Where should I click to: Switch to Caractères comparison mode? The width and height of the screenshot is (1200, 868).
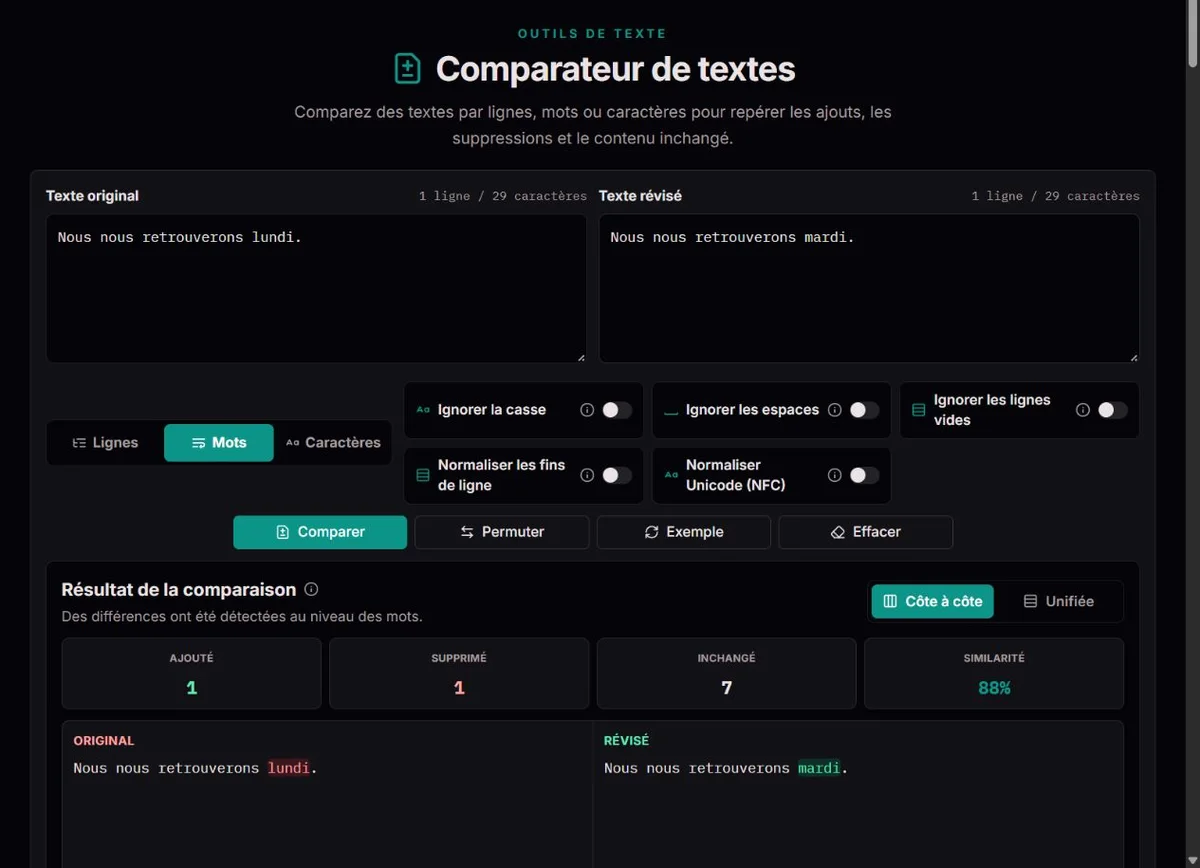tap(333, 443)
